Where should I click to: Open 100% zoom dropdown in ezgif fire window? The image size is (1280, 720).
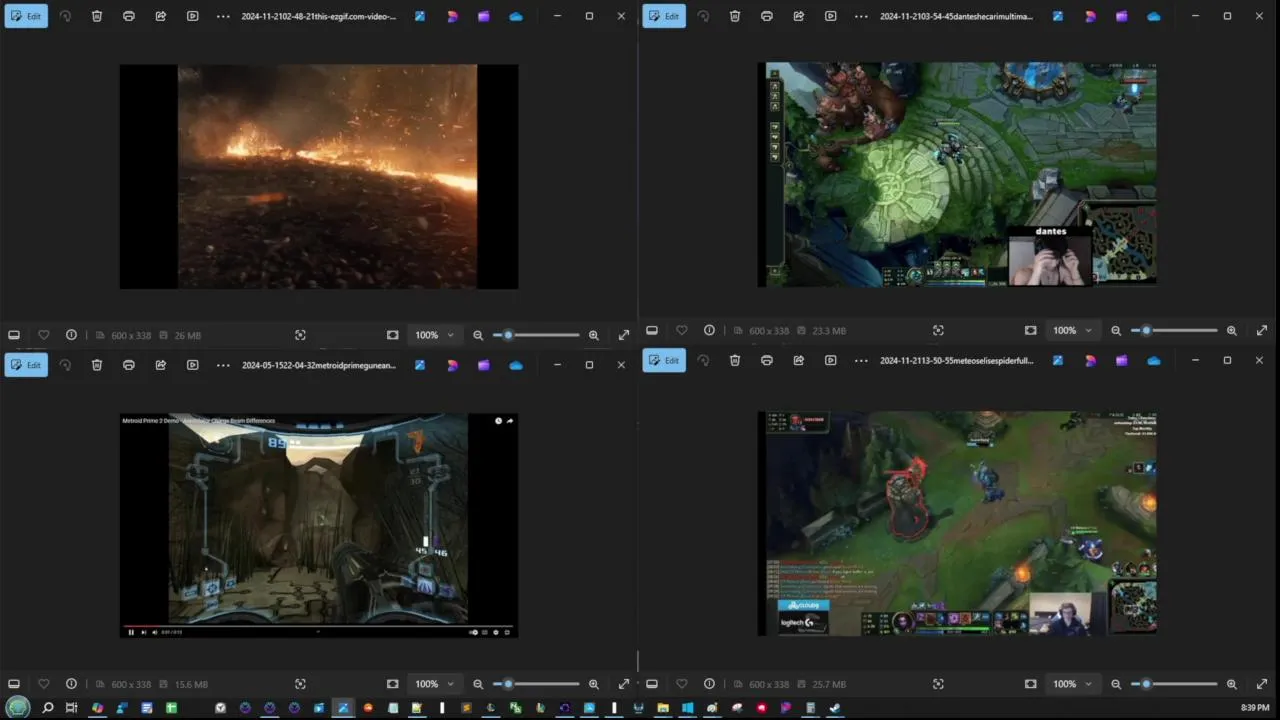pyautogui.click(x=435, y=335)
